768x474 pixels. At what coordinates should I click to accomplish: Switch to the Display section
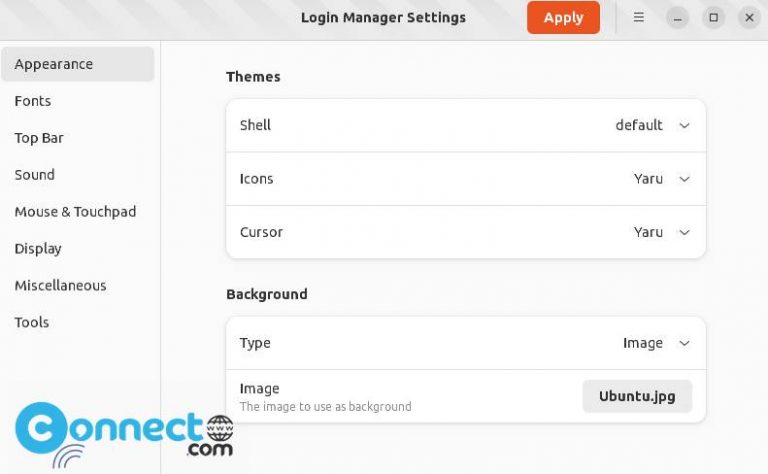38,249
